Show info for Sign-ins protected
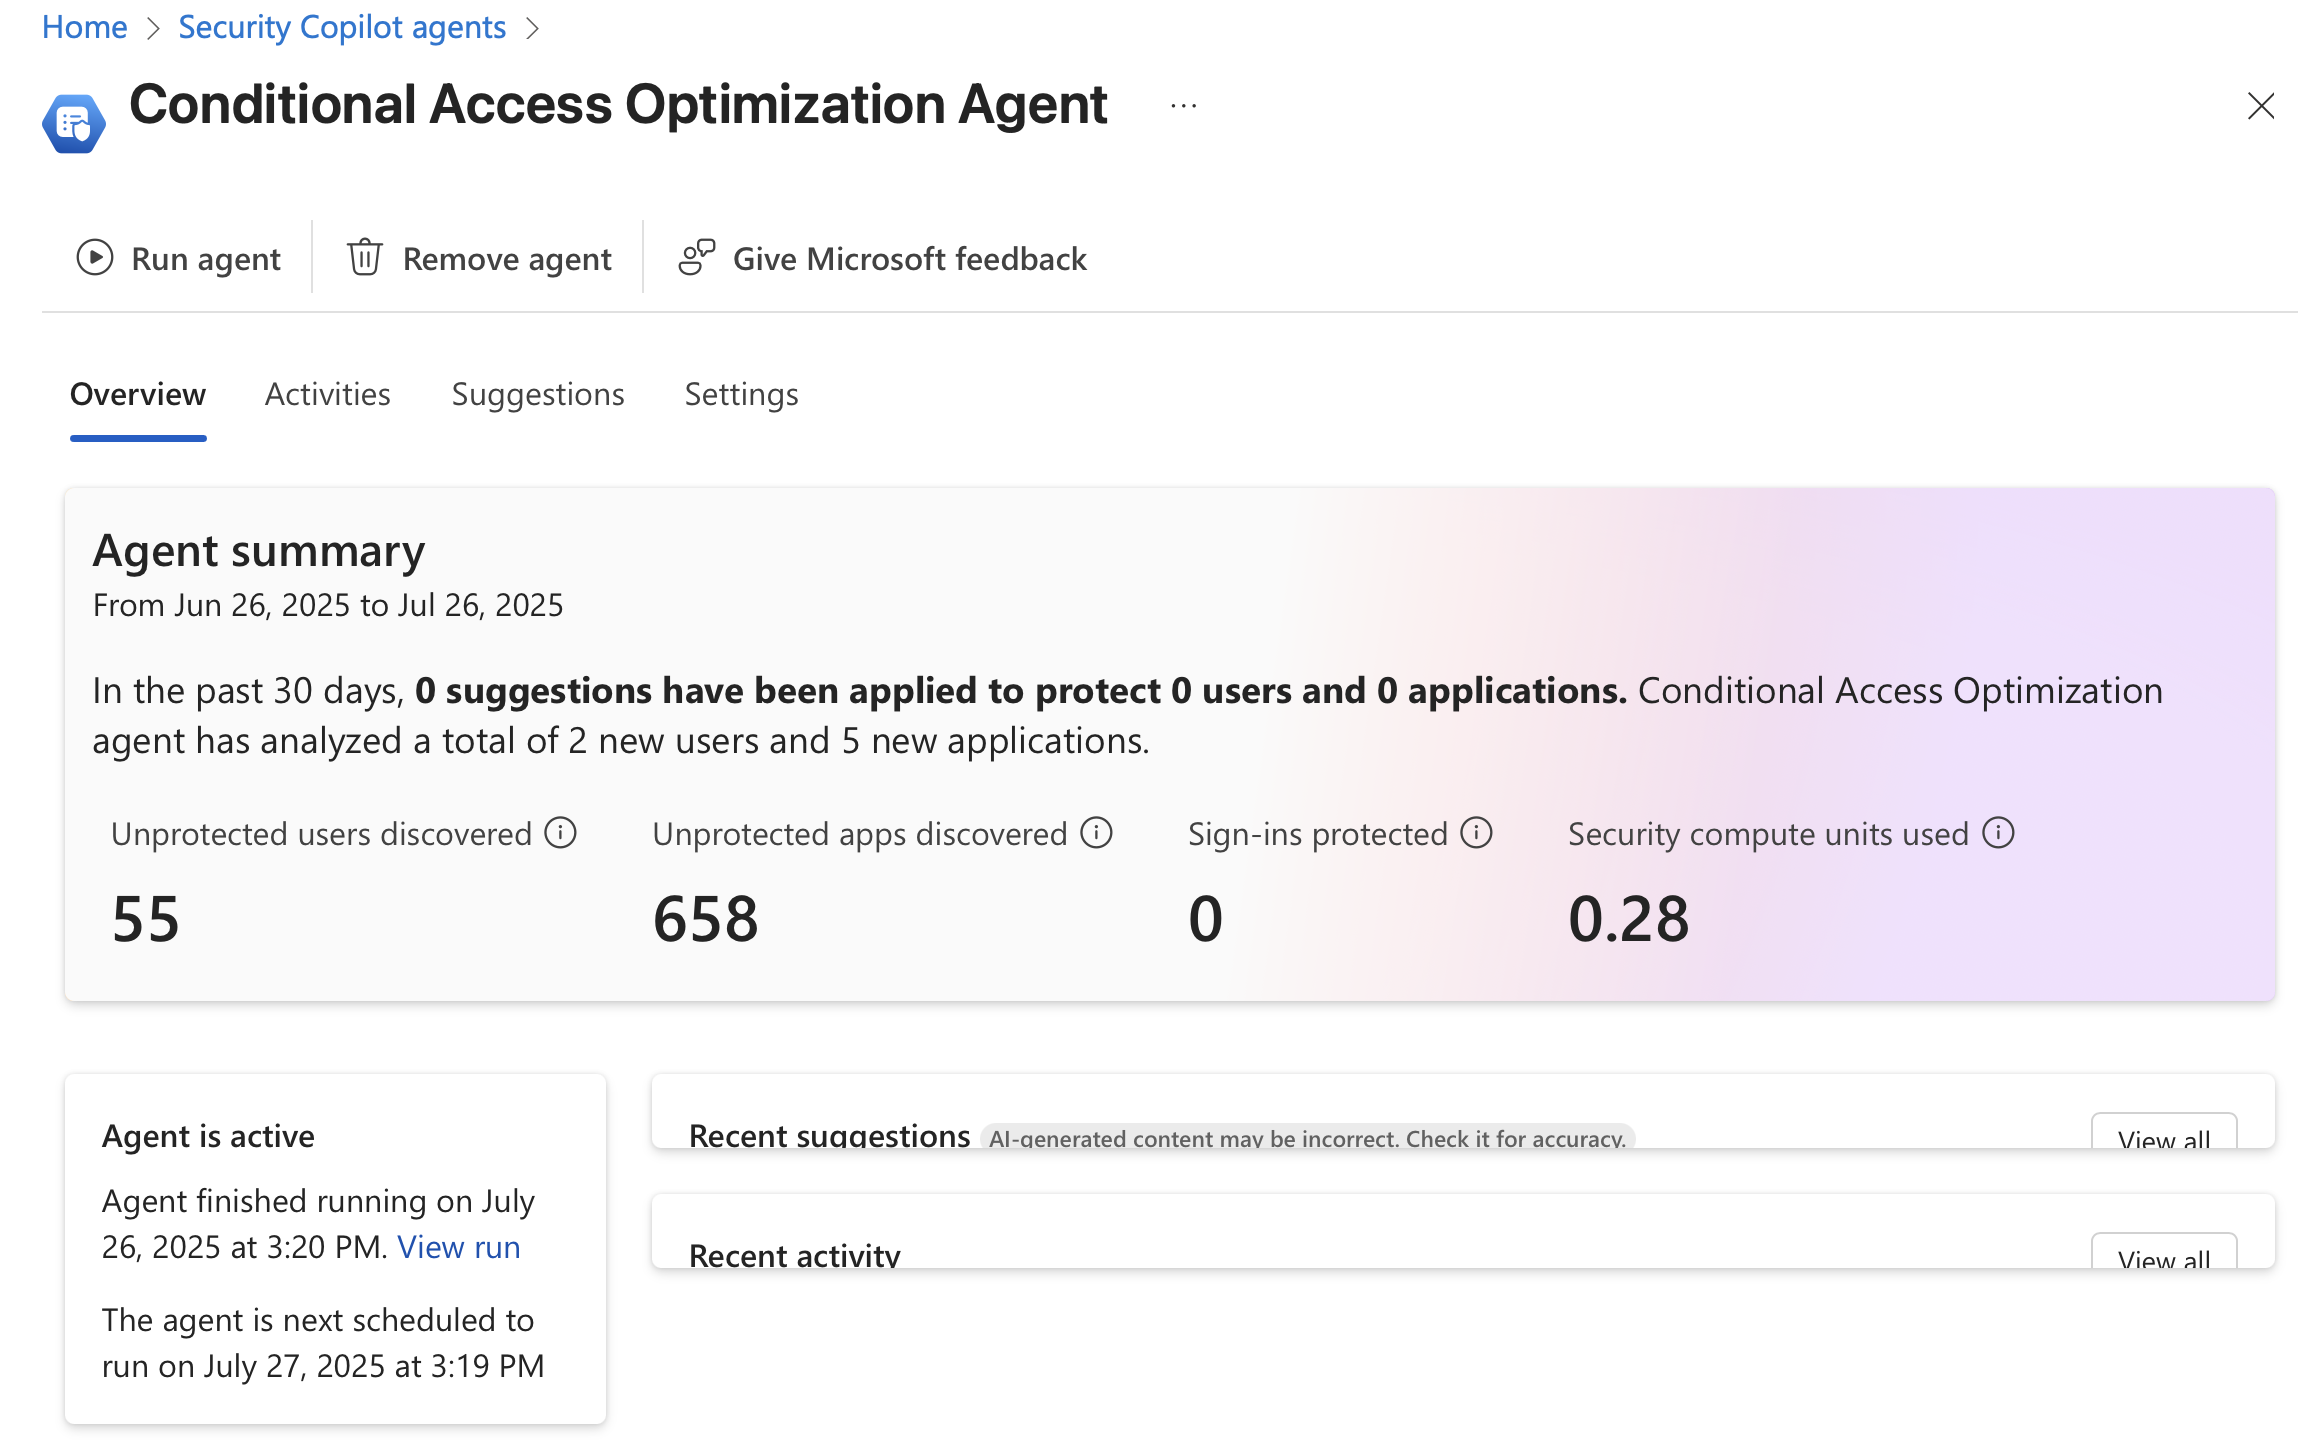Image resolution: width=2322 pixels, height=1442 pixels. 1477,833
